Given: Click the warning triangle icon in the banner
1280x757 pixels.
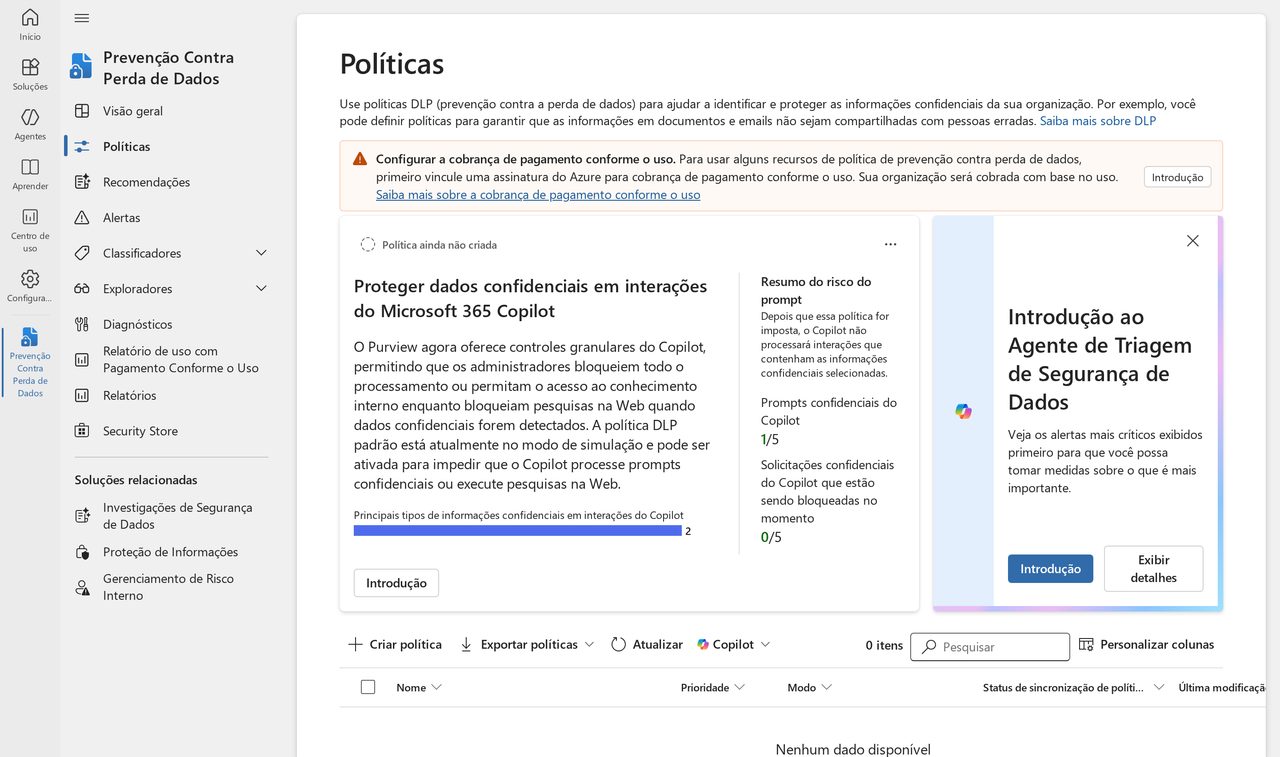Looking at the screenshot, I should tap(360, 159).
